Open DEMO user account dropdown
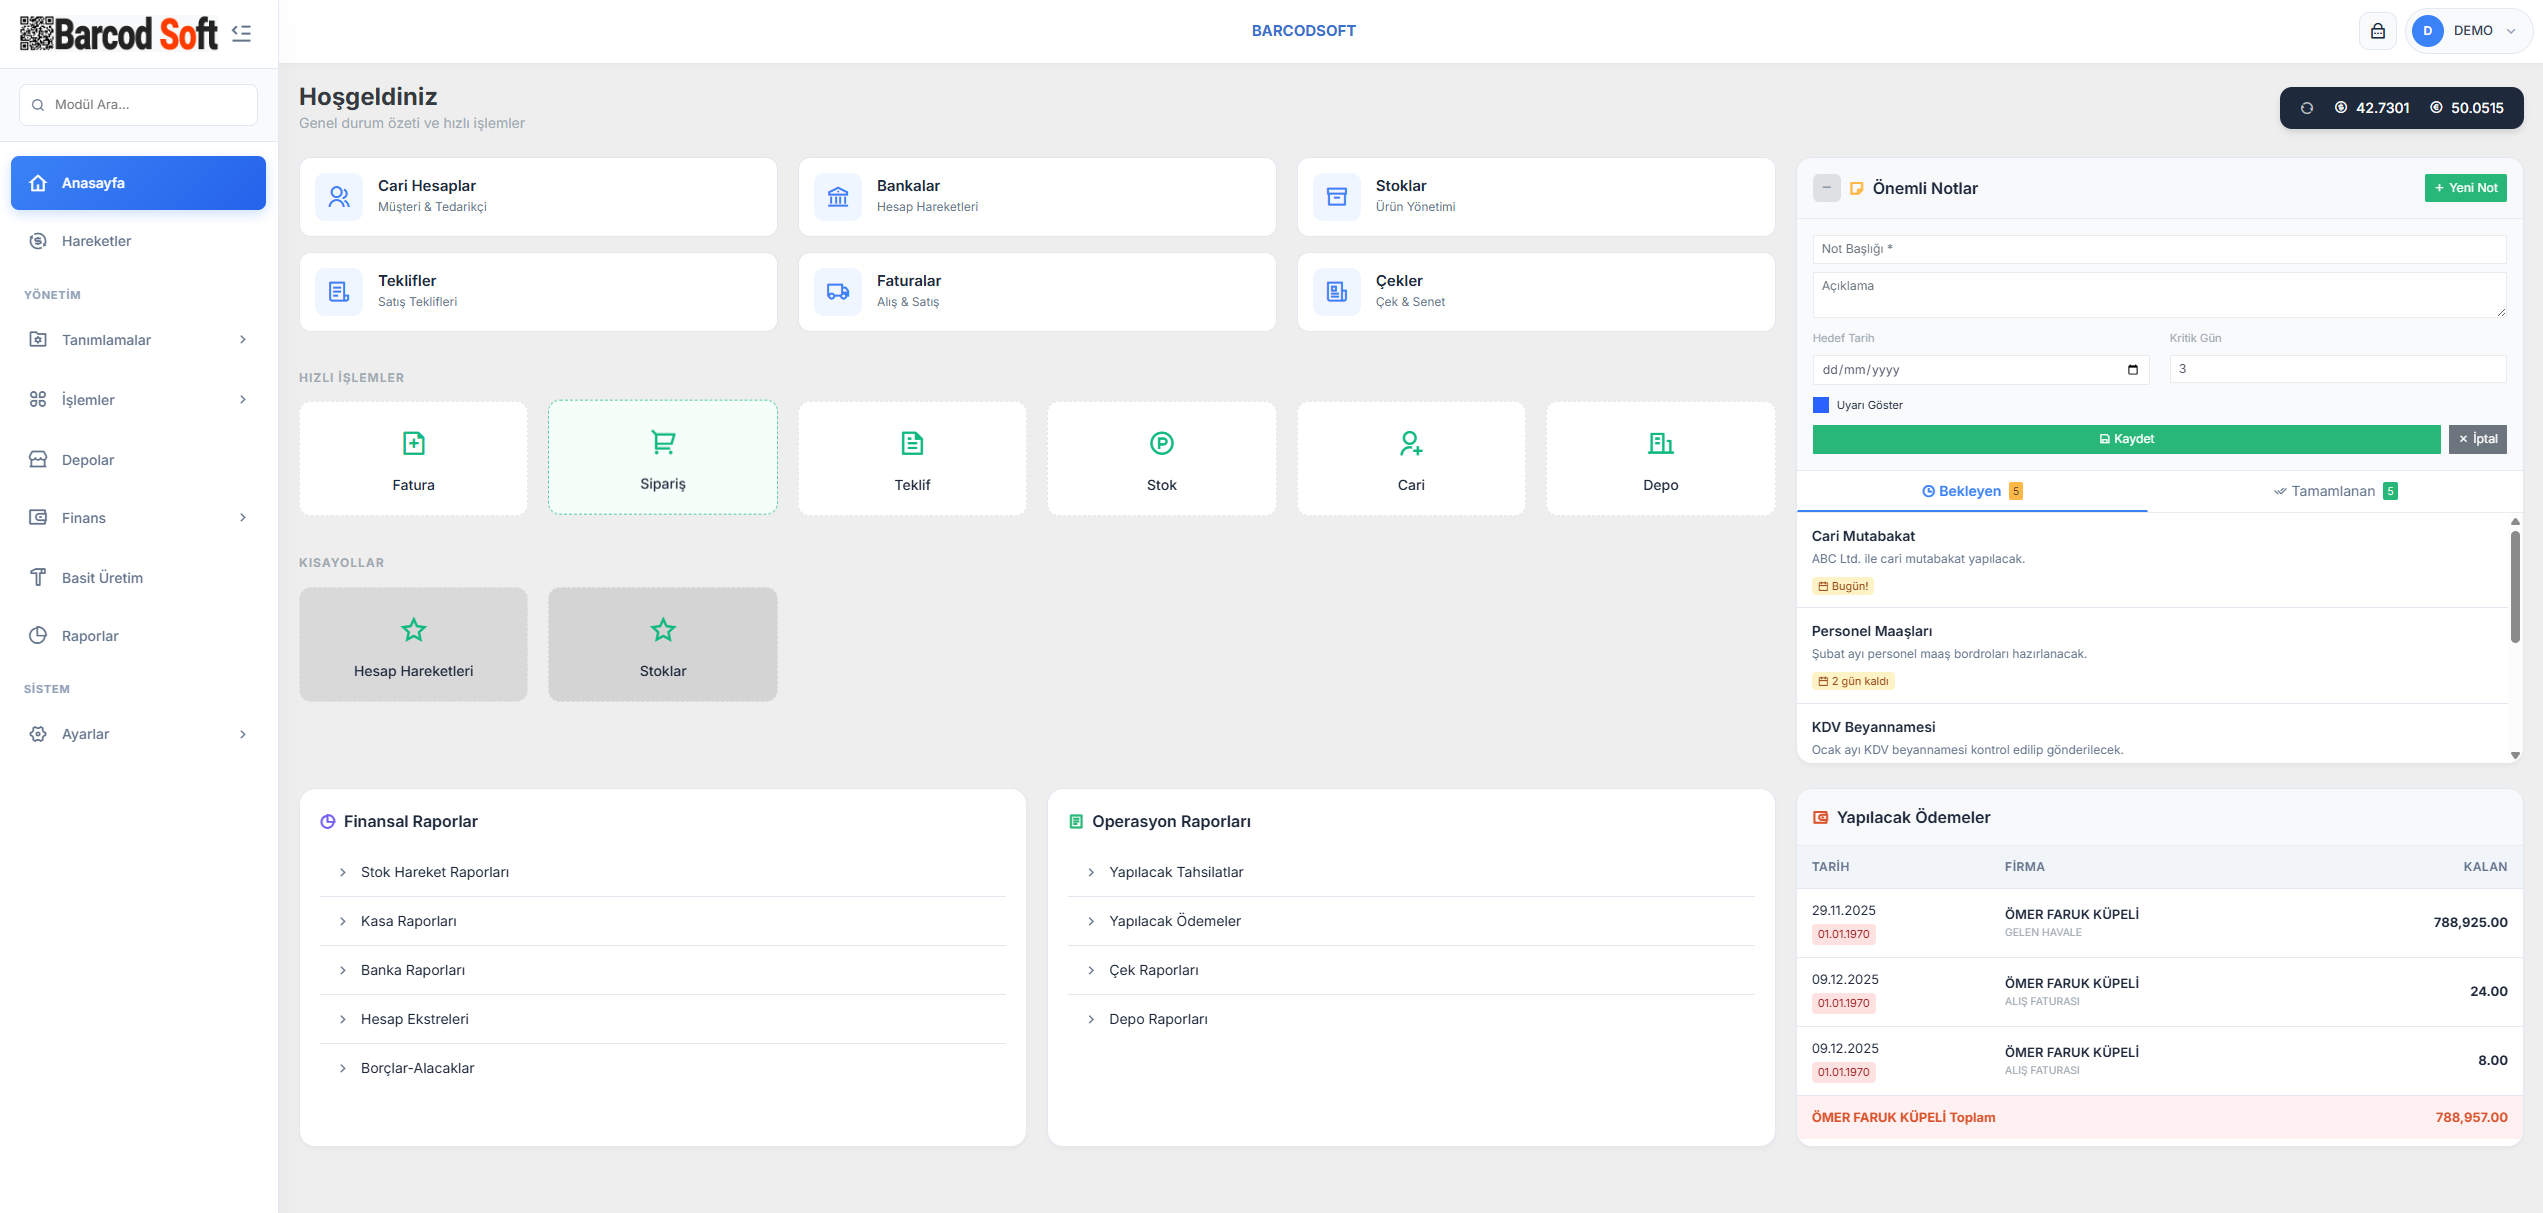Viewport: 2543px width, 1213px height. pyautogui.click(x=2468, y=31)
